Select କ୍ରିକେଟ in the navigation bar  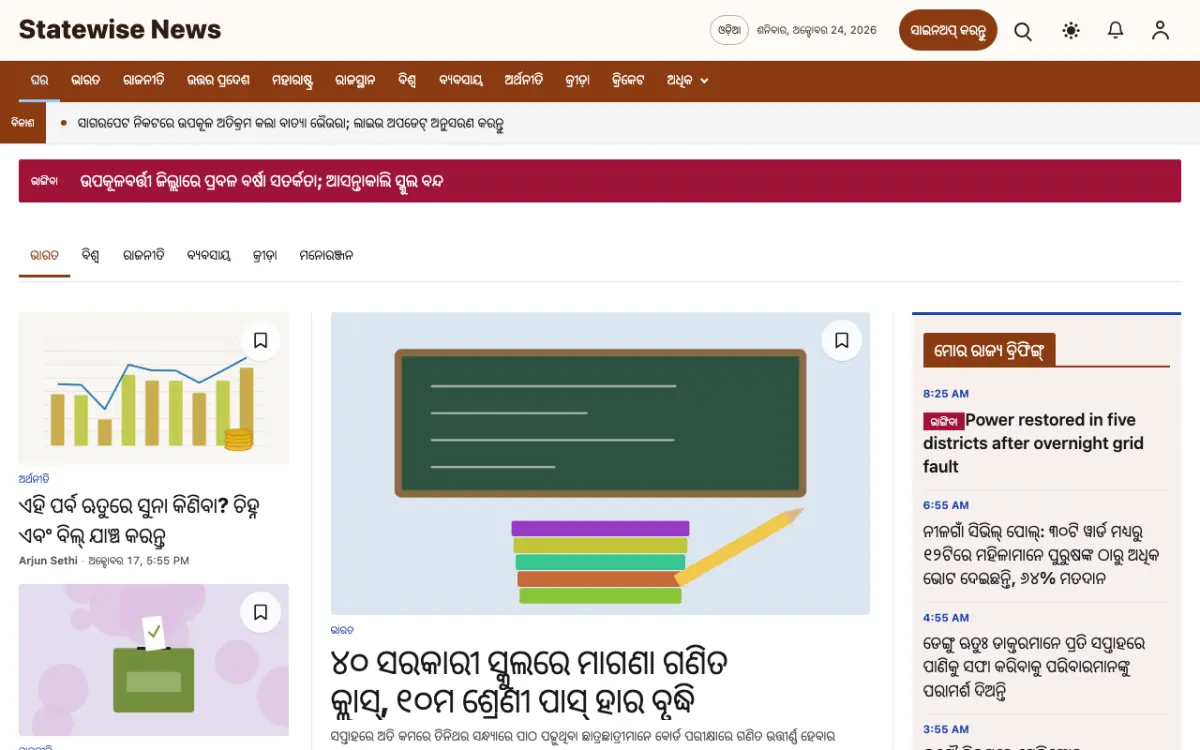click(x=628, y=80)
